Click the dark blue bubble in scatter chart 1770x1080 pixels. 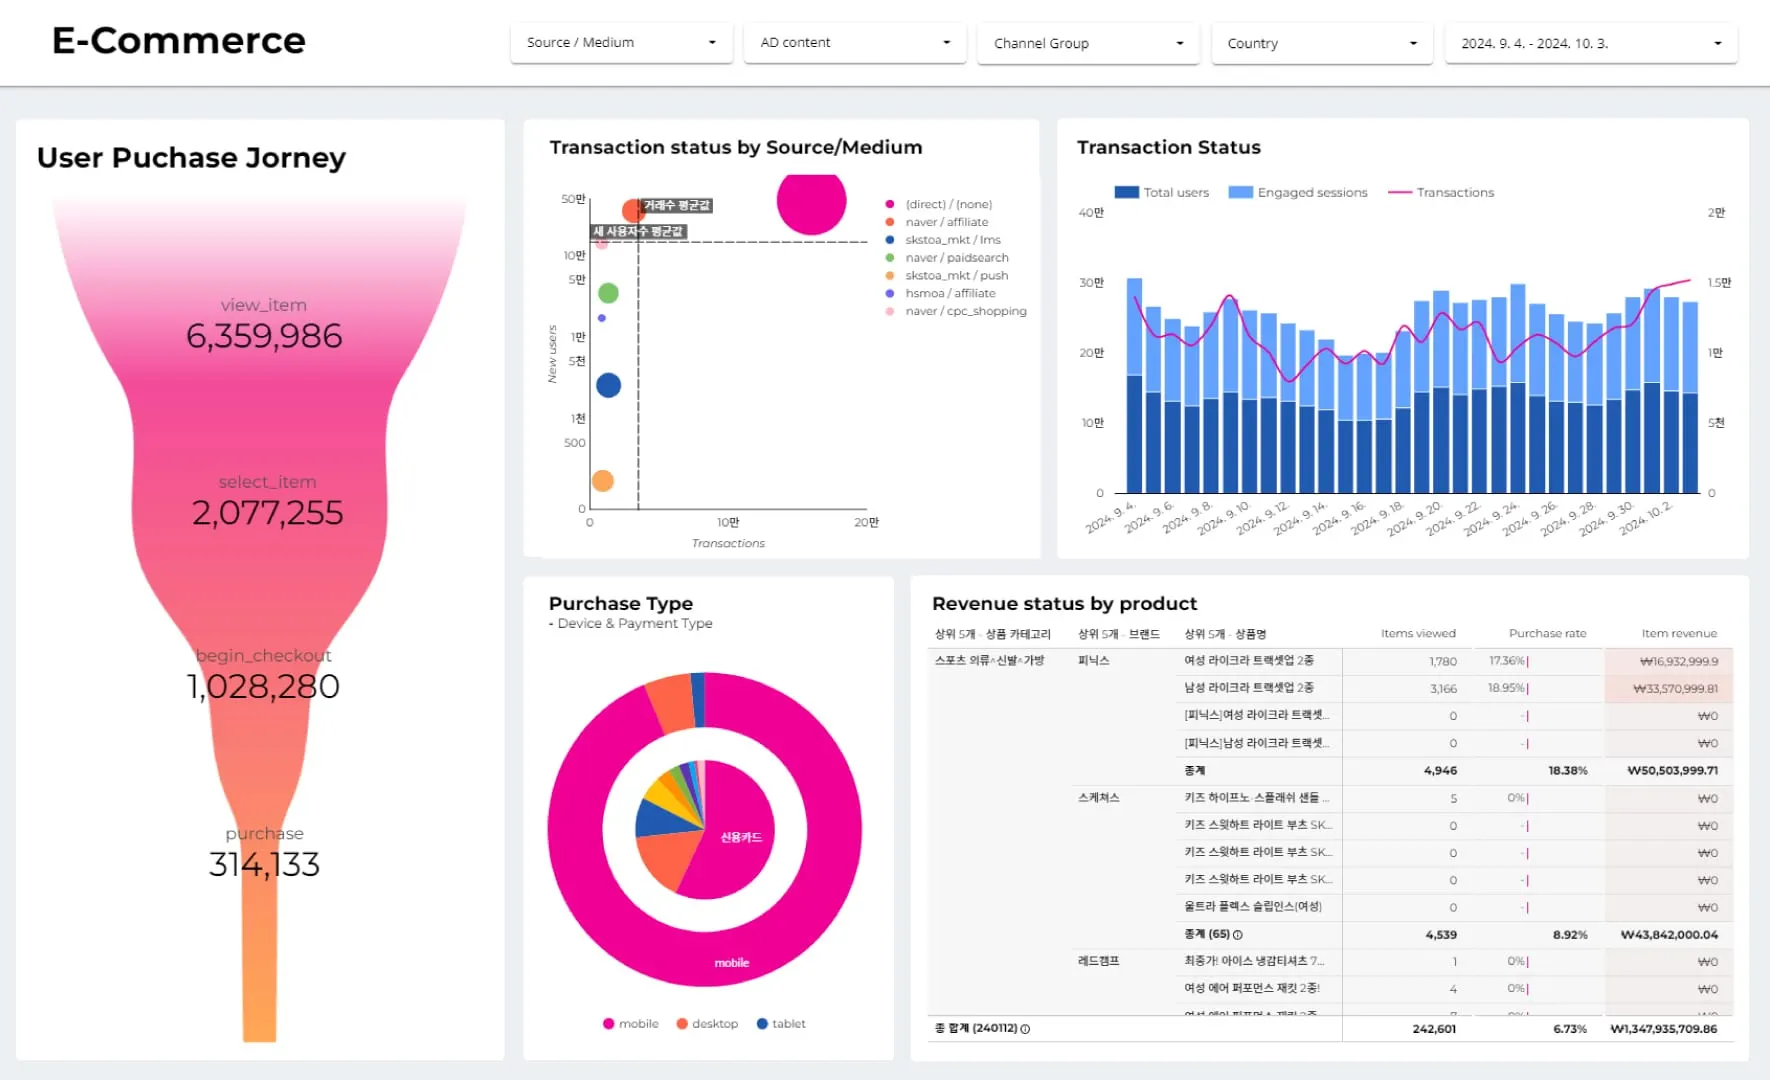608,385
